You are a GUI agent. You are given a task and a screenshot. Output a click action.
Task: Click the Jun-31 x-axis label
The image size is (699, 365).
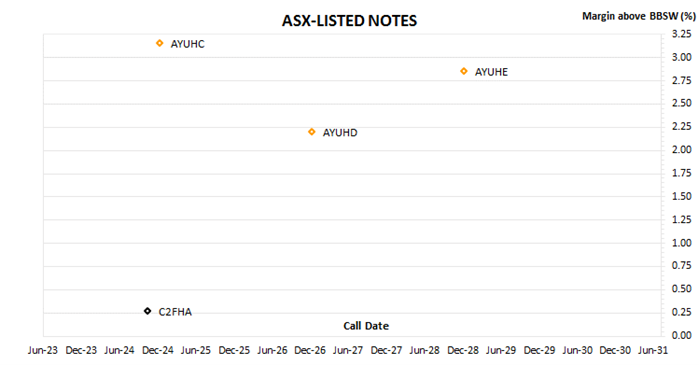653,351
